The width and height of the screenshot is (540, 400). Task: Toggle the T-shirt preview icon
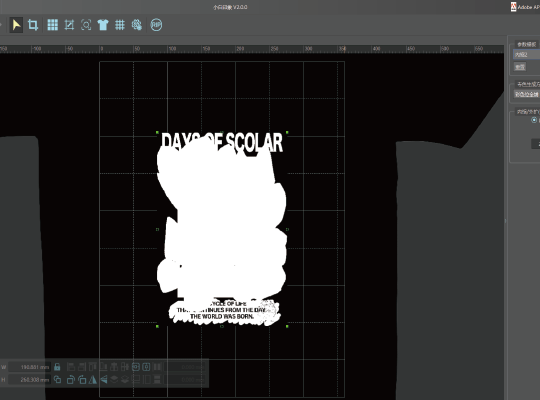[103, 25]
